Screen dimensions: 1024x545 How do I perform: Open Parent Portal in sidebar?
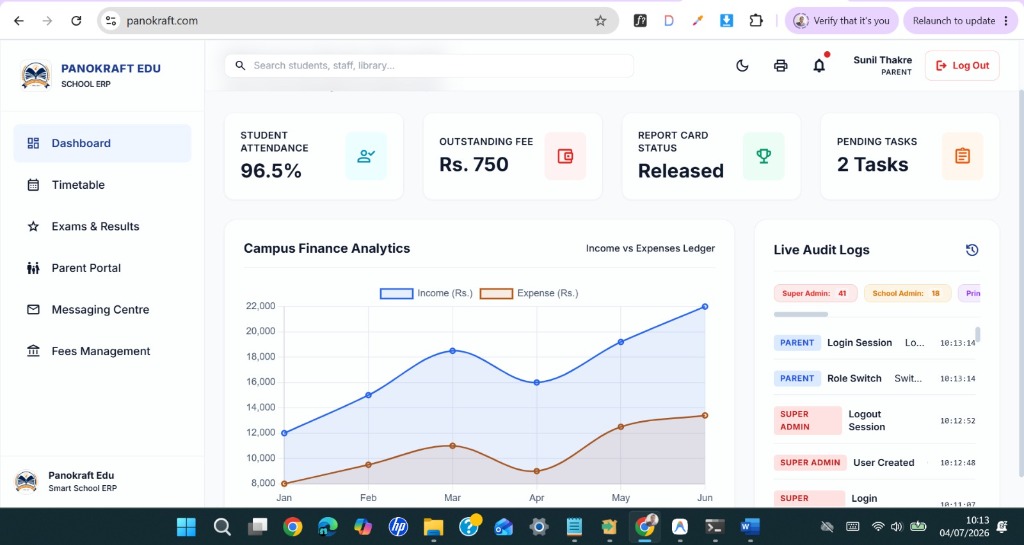(103, 268)
